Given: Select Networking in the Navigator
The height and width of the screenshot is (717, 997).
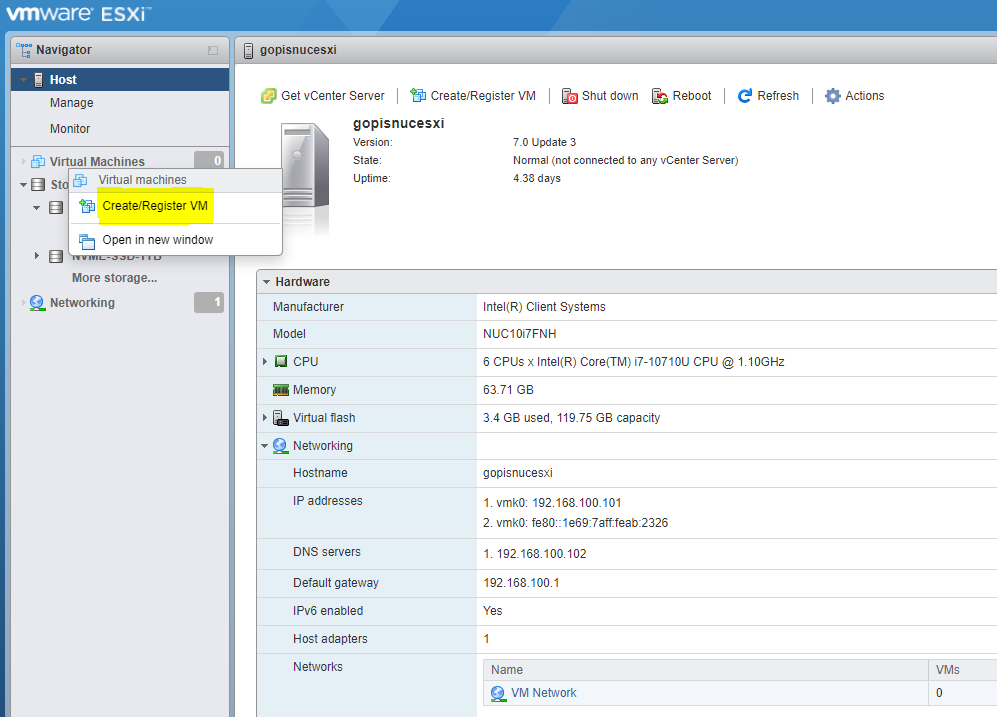Looking at the screenshot, I should click(82, 303).
